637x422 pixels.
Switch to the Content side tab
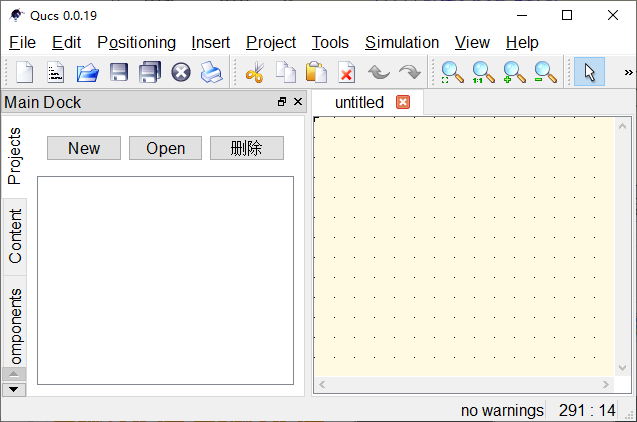[15, 236]
